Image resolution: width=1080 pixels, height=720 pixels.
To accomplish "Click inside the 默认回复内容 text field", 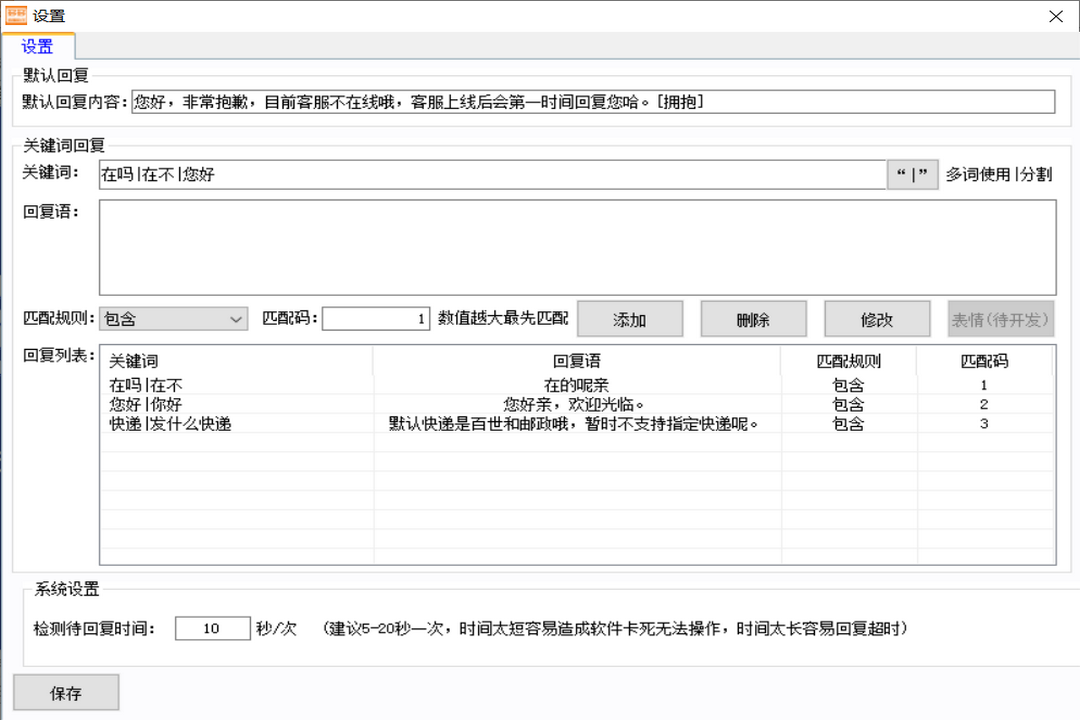I will (x=590, y=101).
